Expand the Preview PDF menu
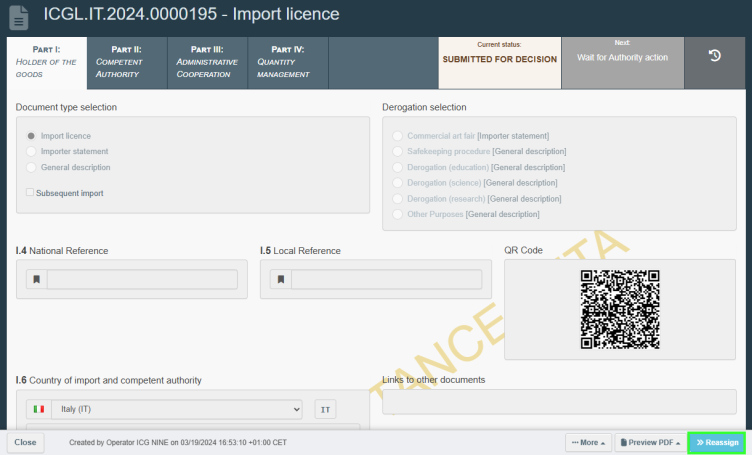Image resolution: width=752 pixels, height=455 pixels. pos(650,443)
